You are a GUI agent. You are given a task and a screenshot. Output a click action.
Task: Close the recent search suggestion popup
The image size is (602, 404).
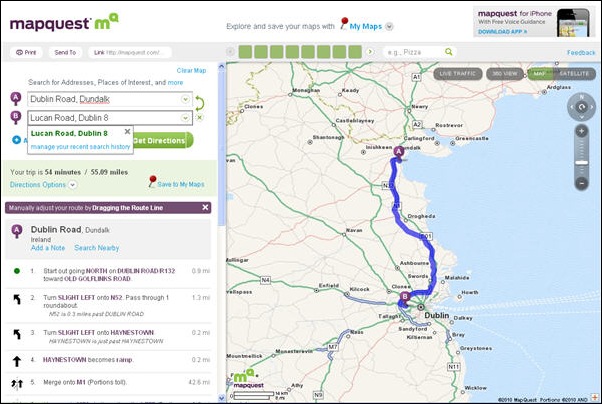pyautogui.click(x=127, y=131)
